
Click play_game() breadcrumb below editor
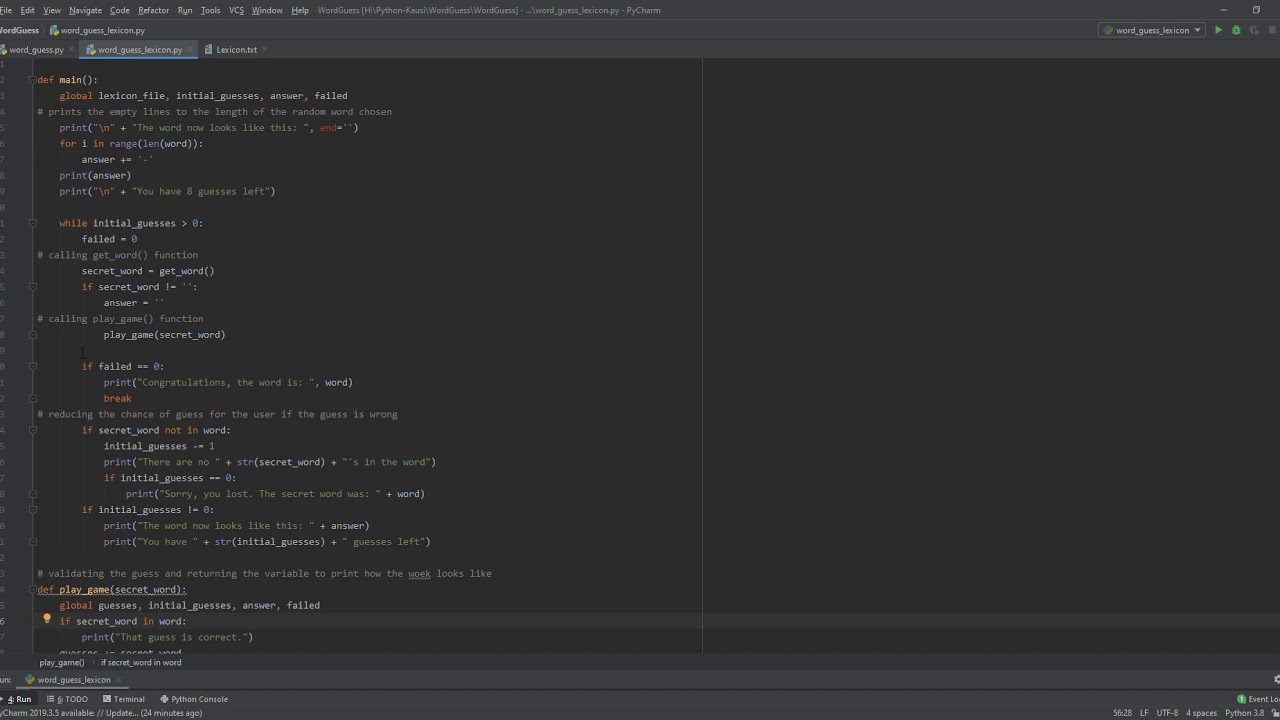pyautogui.click(x=61, y=662)
